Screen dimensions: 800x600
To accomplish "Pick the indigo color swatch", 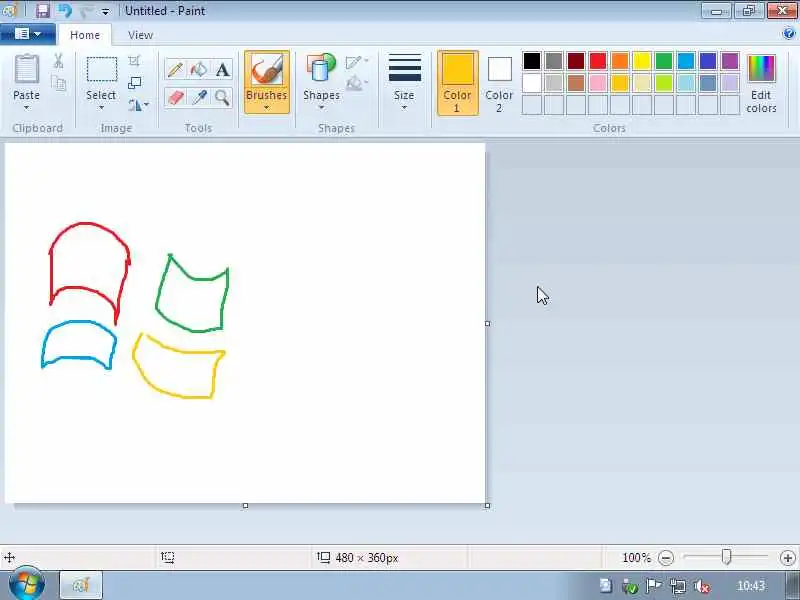I will coord(708,61).
